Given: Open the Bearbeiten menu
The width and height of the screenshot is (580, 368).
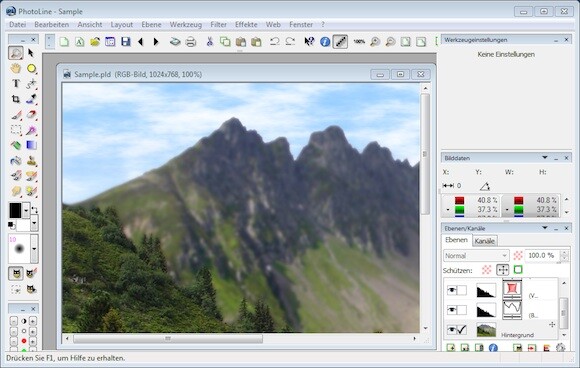Looking at the screenshot, I should coord(51,25).
